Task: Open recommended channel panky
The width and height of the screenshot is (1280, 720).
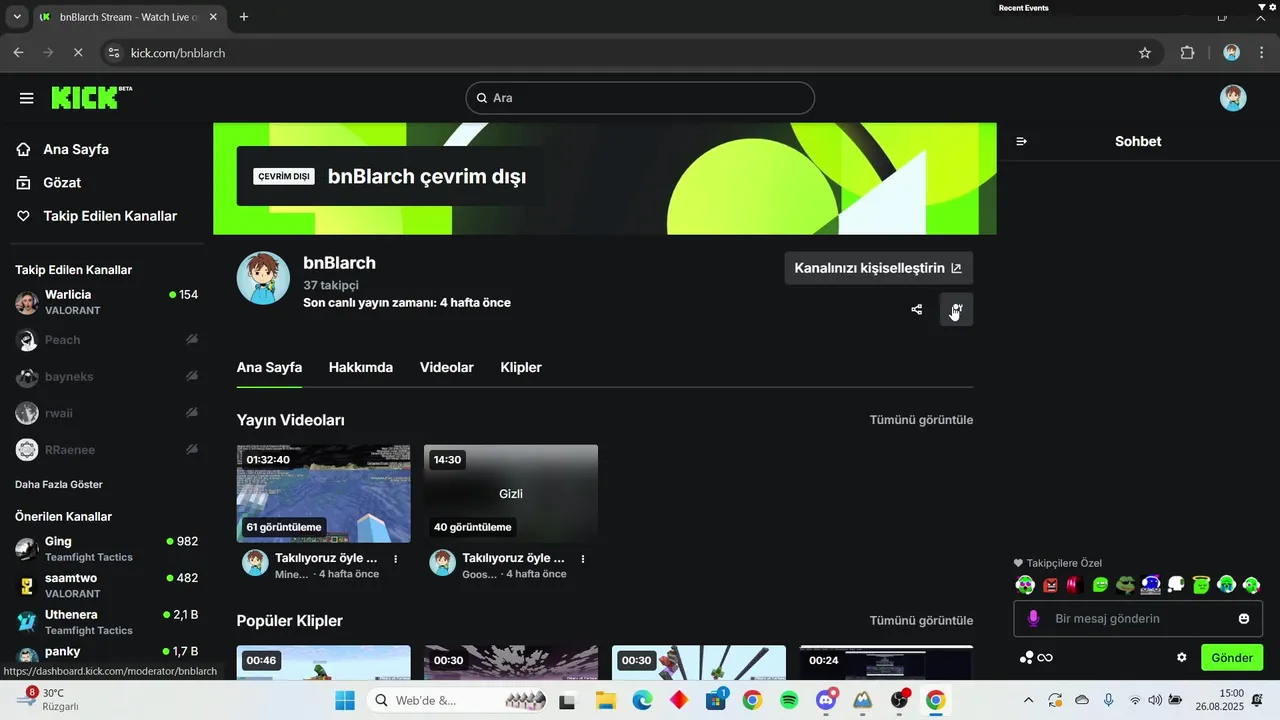Action: click(106, 655)
